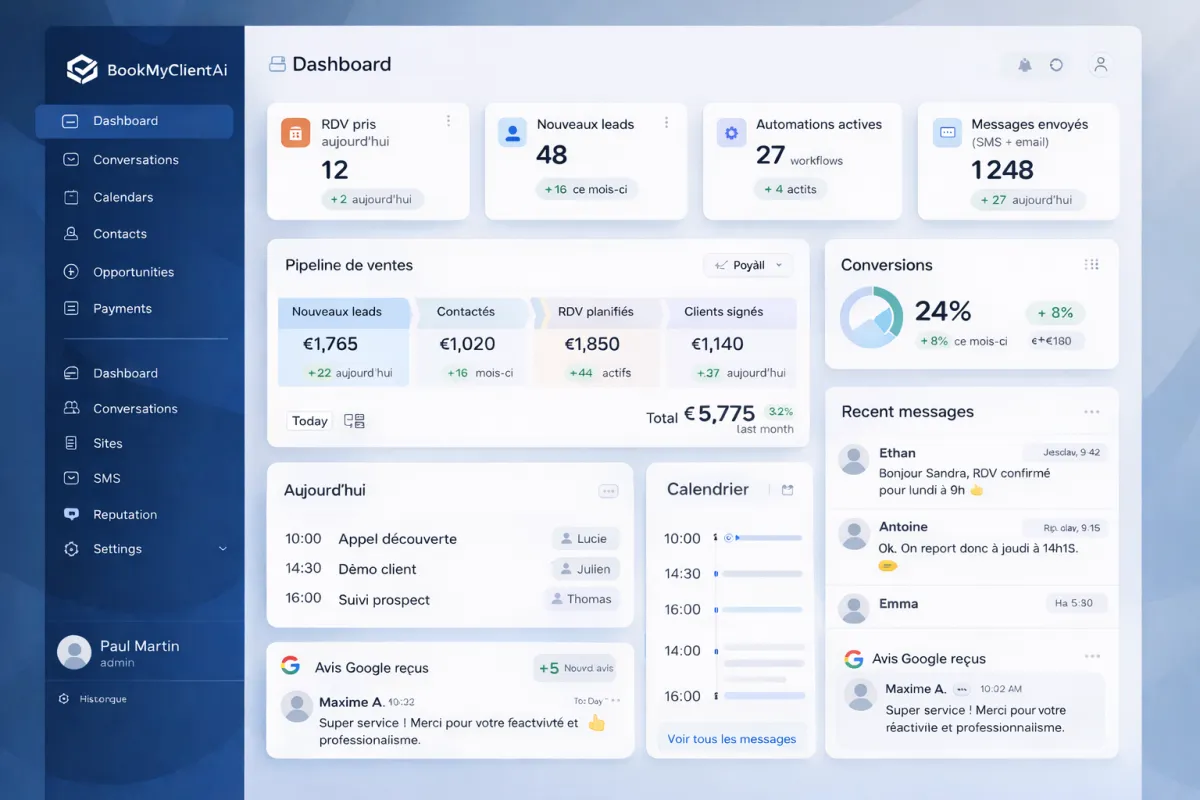Open ellipsis menu of Avis Google under Recent messages
The image size is (1200, 800).
click(1092, 657)
